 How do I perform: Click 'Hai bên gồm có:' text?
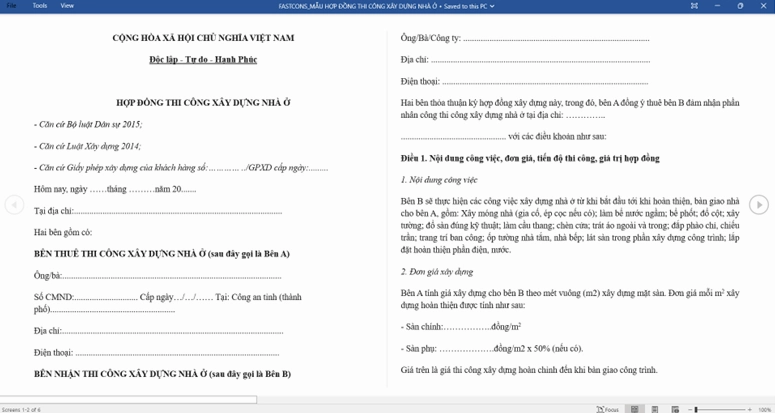tap(63, 232)
